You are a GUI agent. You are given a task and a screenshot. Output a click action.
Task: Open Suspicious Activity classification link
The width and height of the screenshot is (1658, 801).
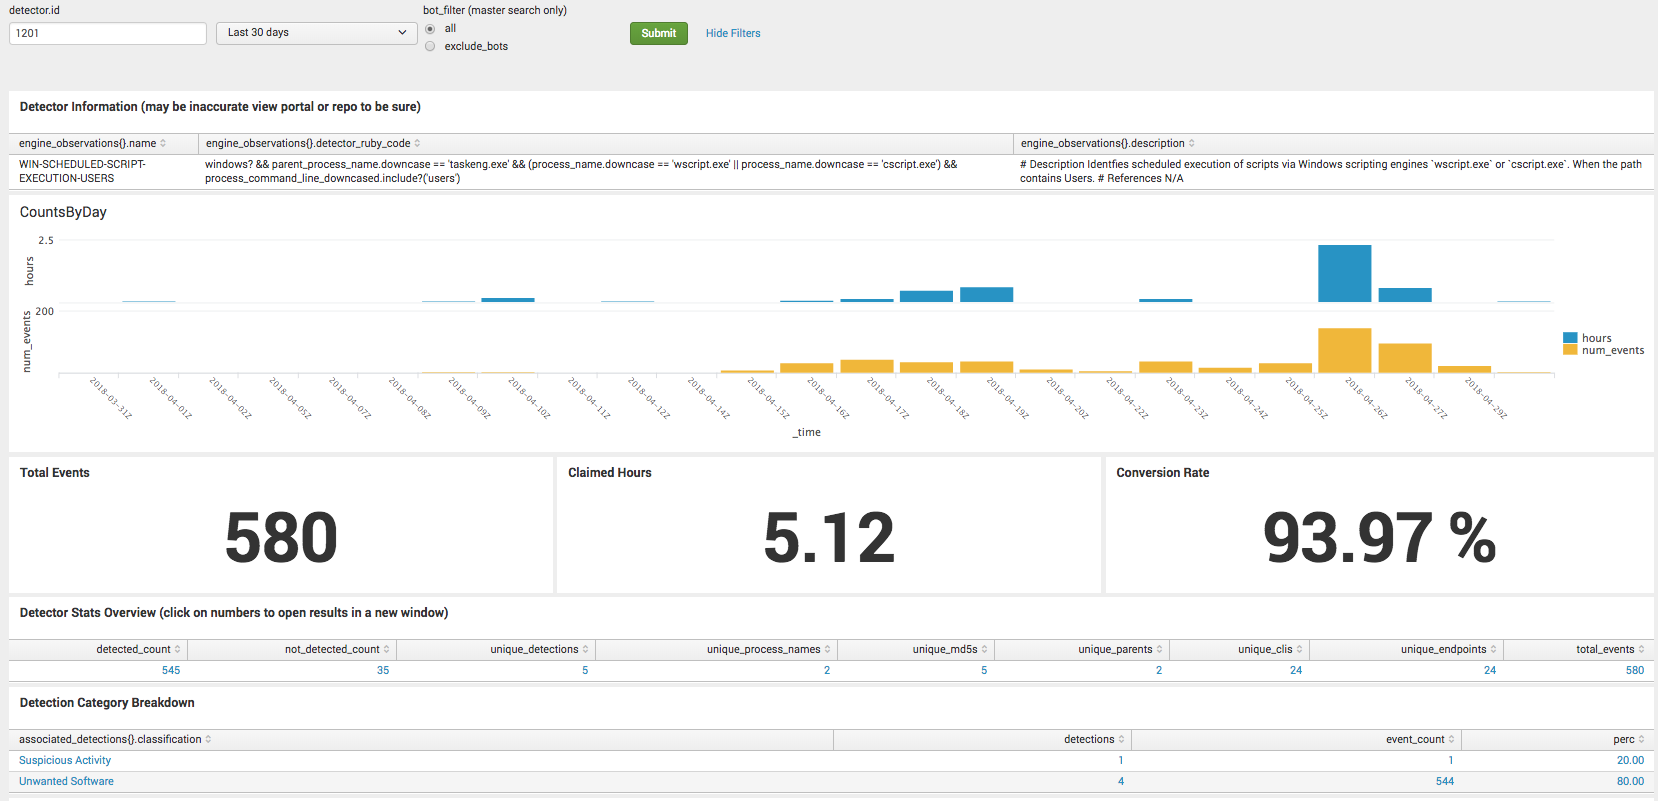65,761
